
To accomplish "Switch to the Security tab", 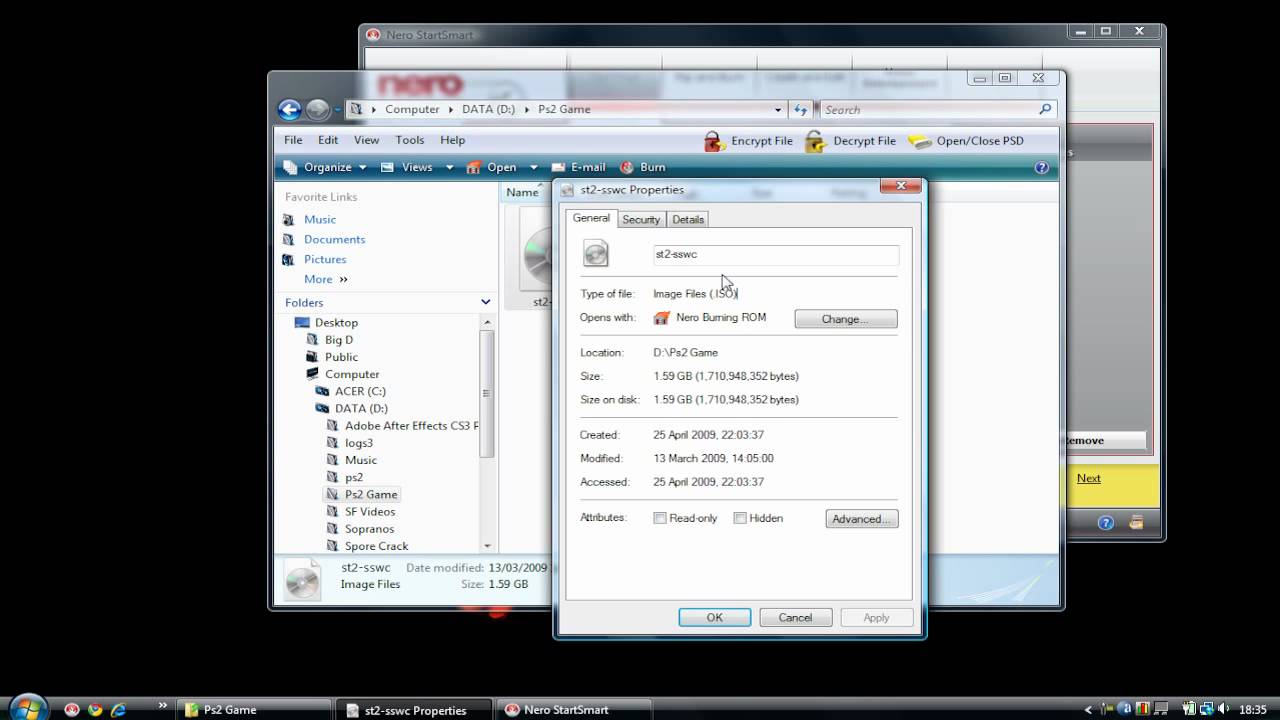I will (641, 218).
